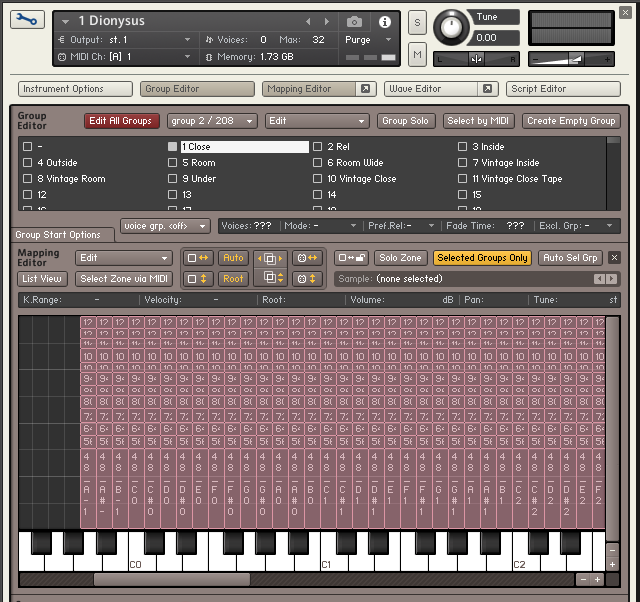Image resolution: width=640 pixels, height=602 pixels.
Task: Open Instrument Options
Action: click(75, 89)
